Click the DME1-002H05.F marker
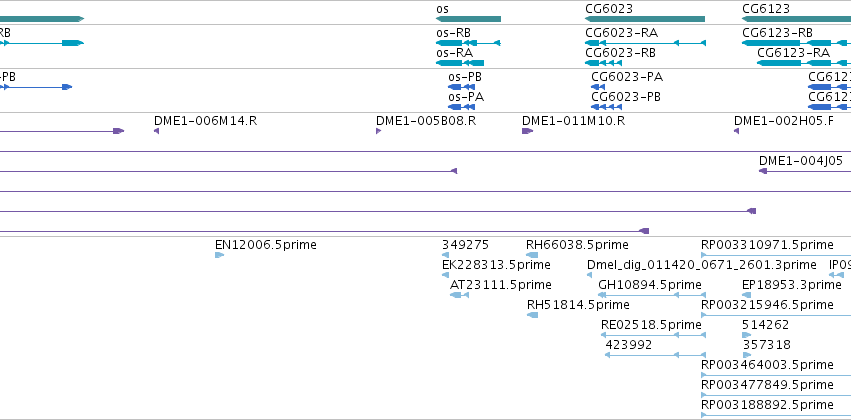Viewport: 851px width, 420px height. point(736,131)
